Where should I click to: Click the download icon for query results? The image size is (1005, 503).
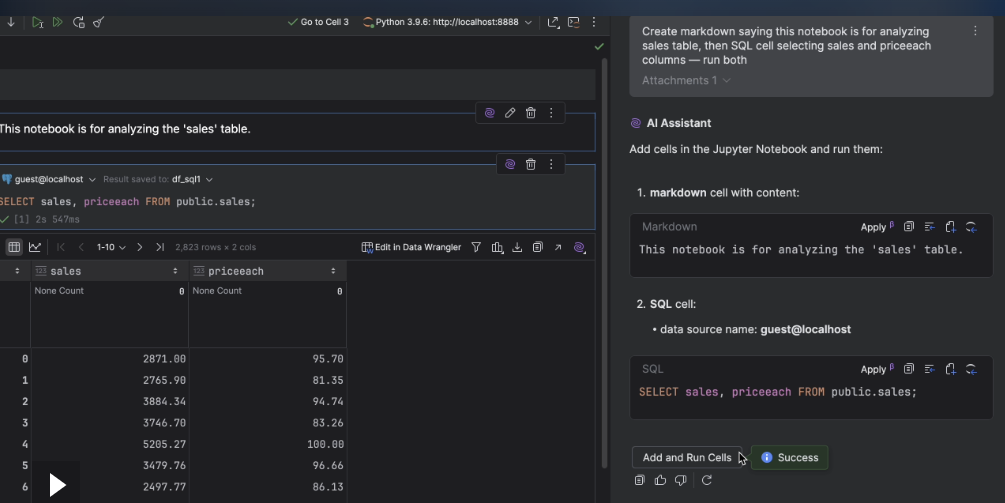(517, 247)
